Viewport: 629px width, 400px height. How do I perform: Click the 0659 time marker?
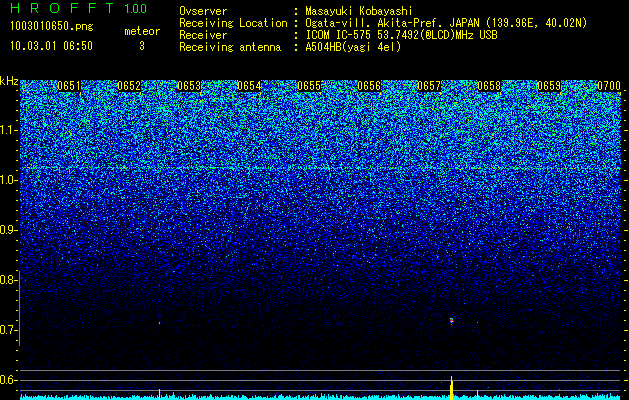549,86
